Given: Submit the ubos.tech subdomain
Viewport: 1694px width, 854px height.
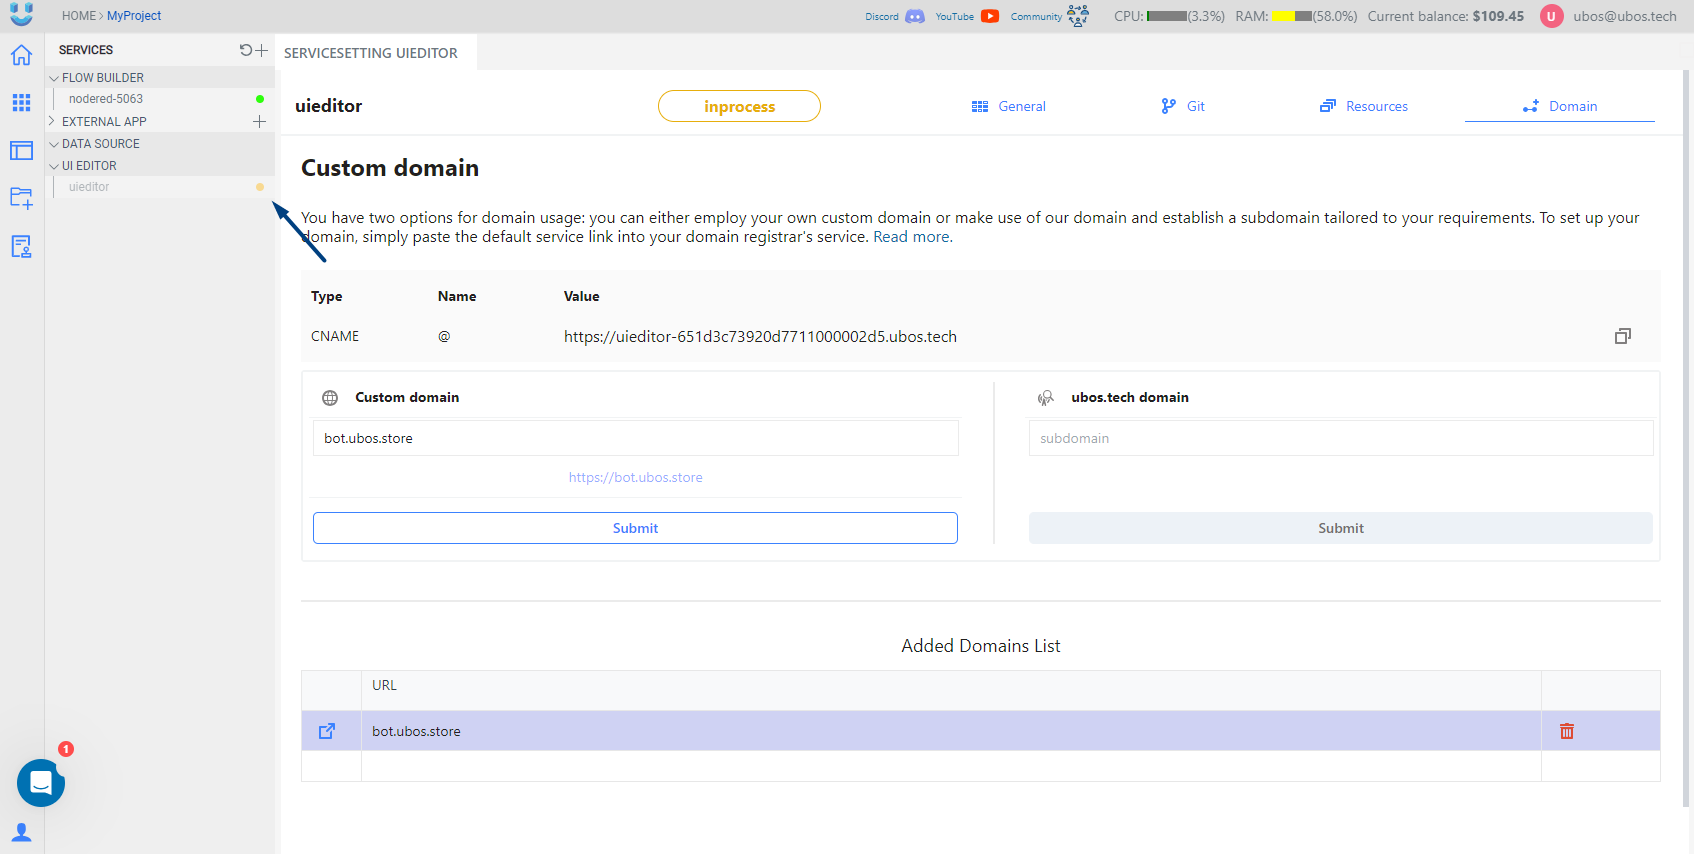Looking at the screenshot, I should [1340, 528].
